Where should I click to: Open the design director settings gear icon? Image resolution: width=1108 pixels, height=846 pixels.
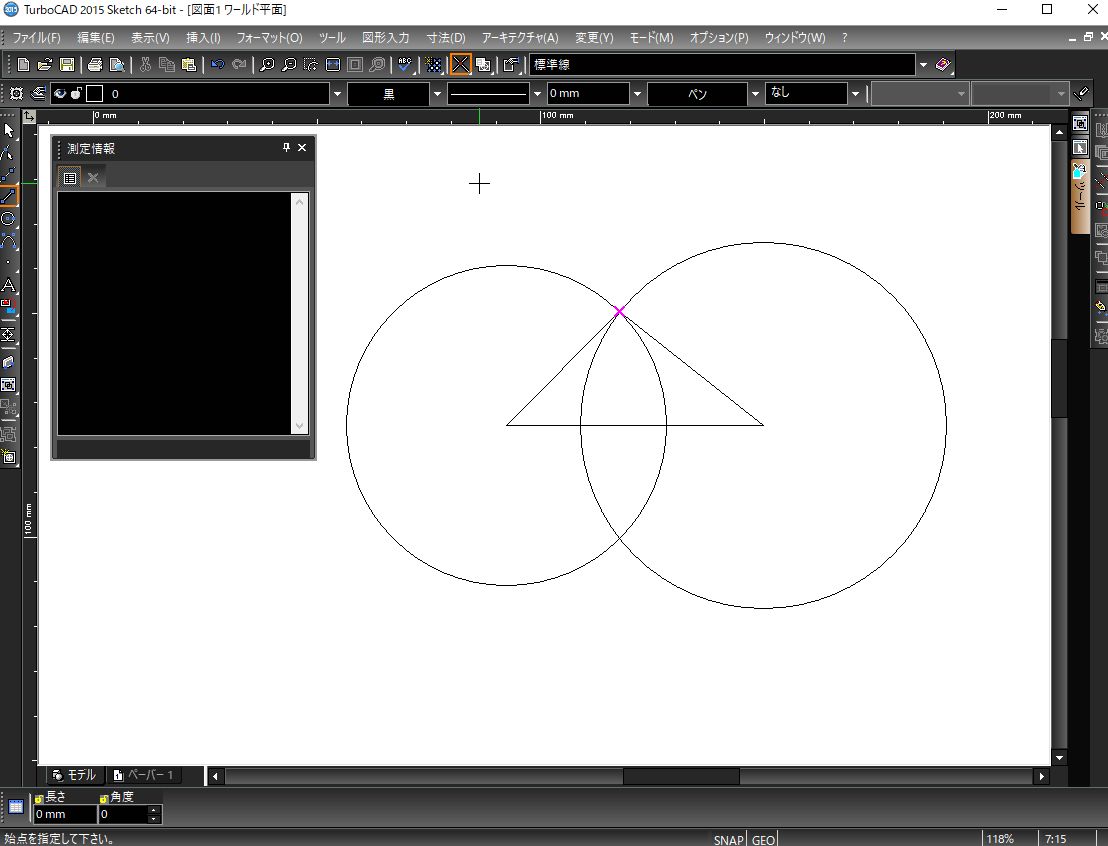pos(16,93)
